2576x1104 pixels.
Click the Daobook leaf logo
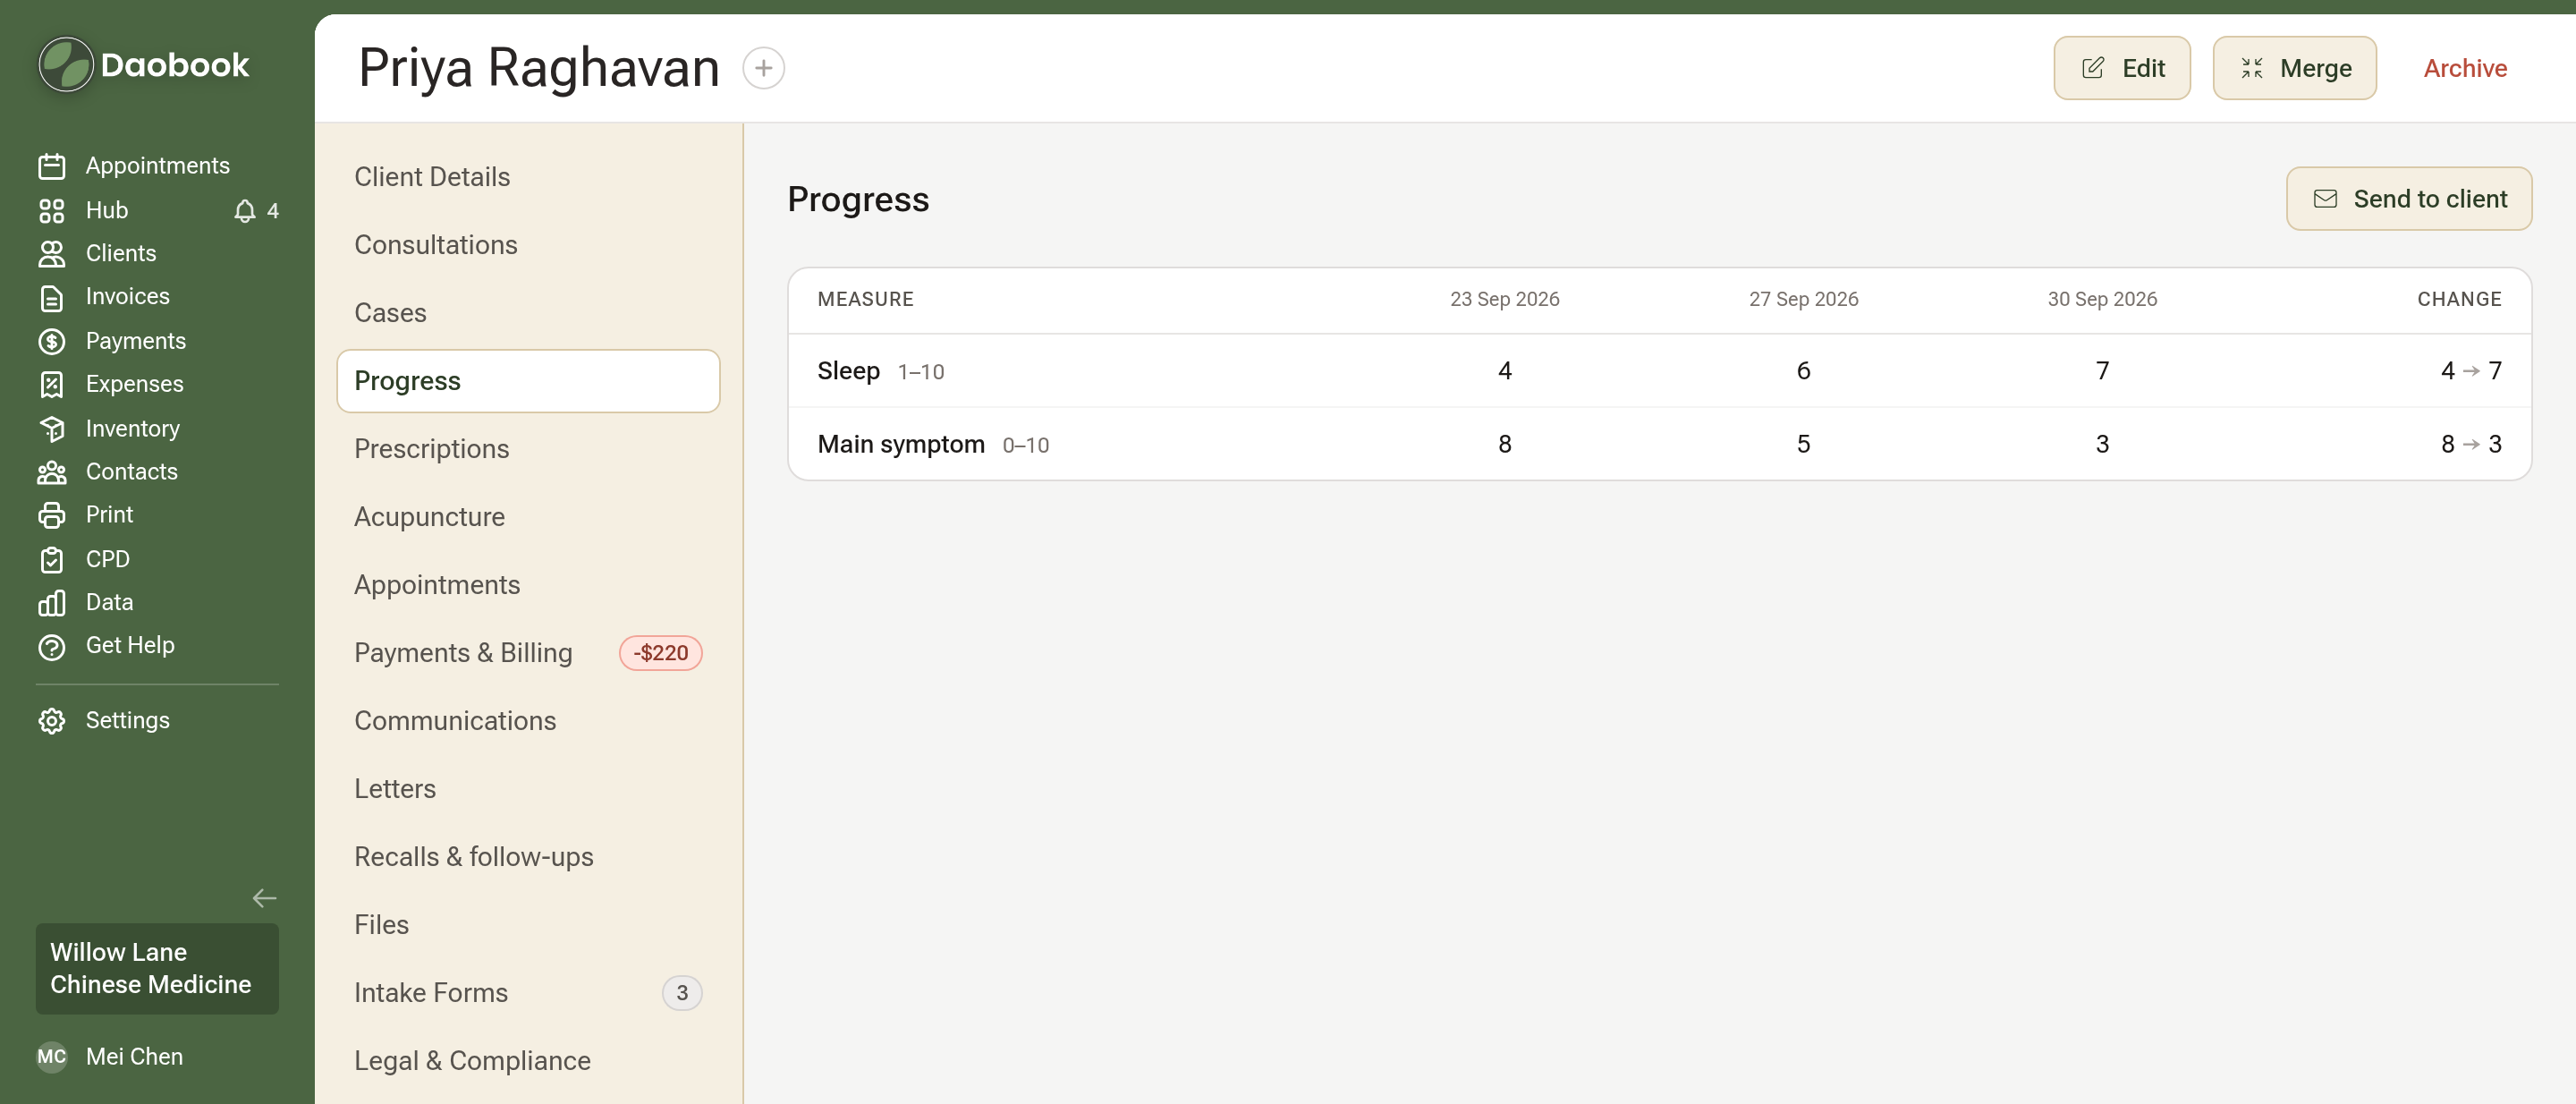[x=66, y=65]
